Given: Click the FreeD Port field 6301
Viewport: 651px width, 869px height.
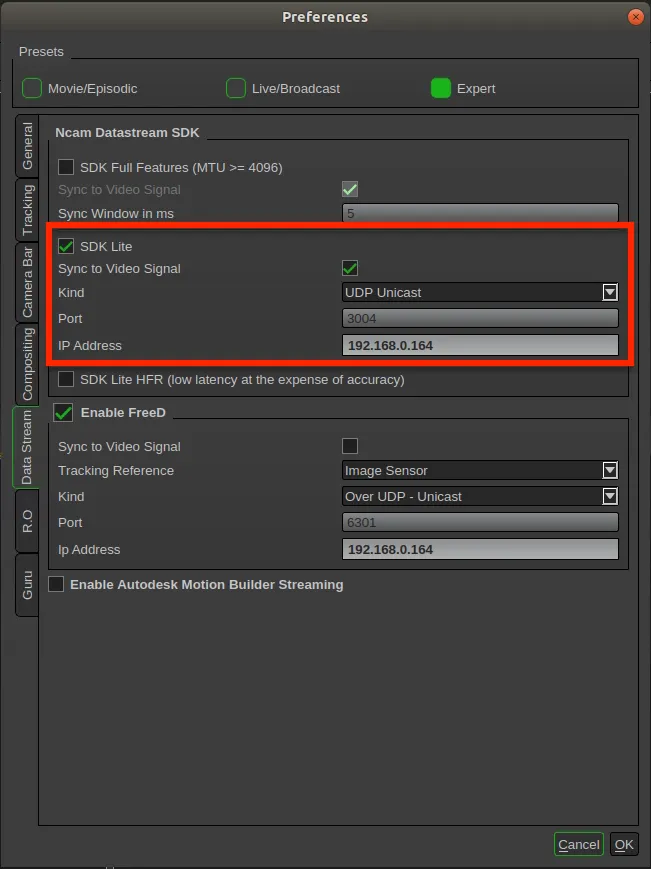Looking at the screenshot, I should click(x=480, y=522).
